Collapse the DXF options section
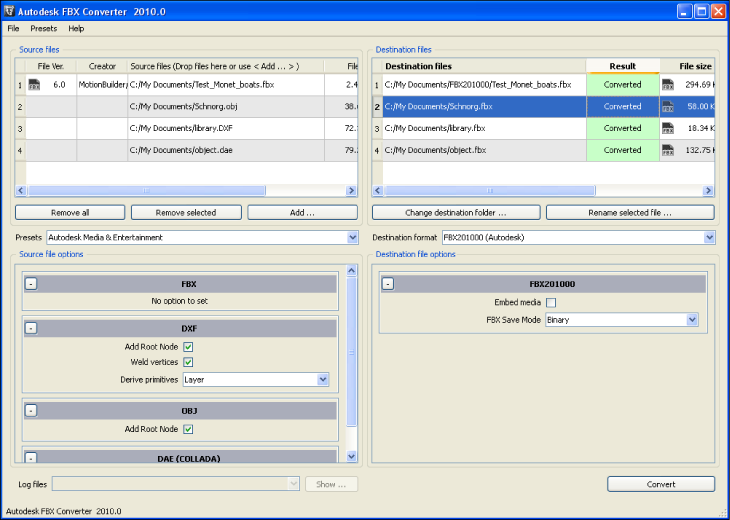730x520 pixels. tap(31, 328)
